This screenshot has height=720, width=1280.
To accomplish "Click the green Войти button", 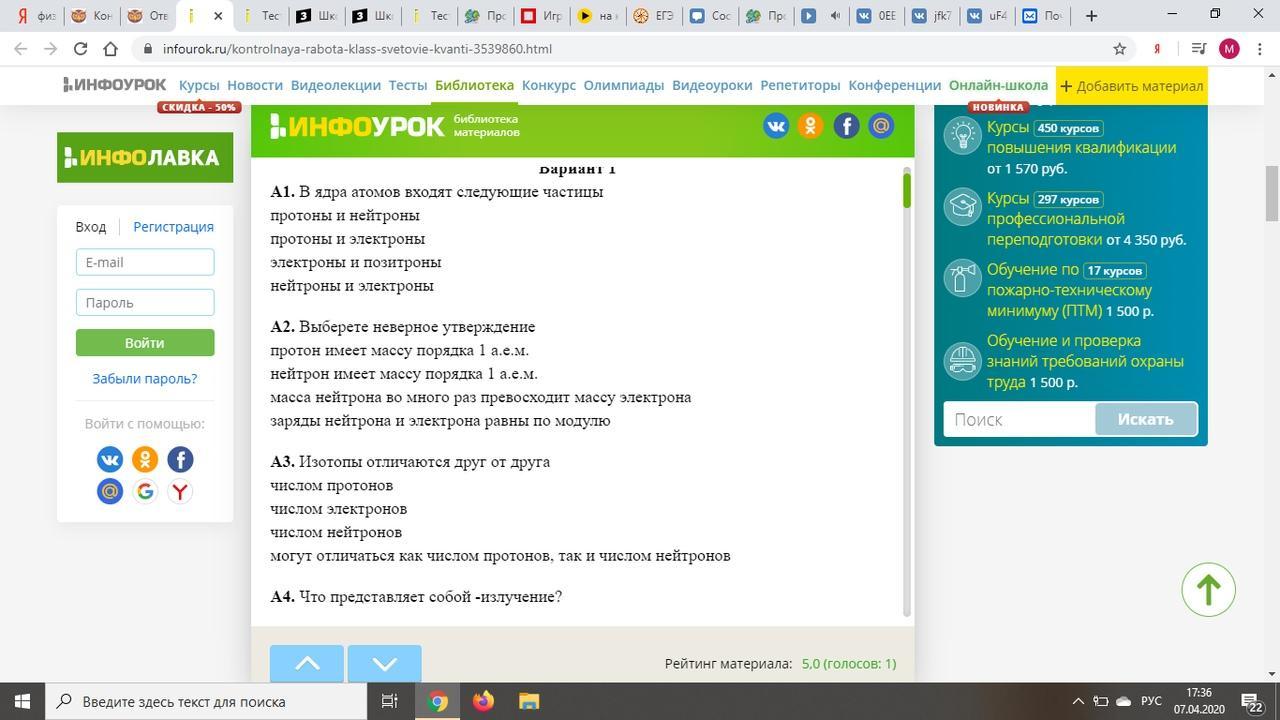I will [145, 343].
